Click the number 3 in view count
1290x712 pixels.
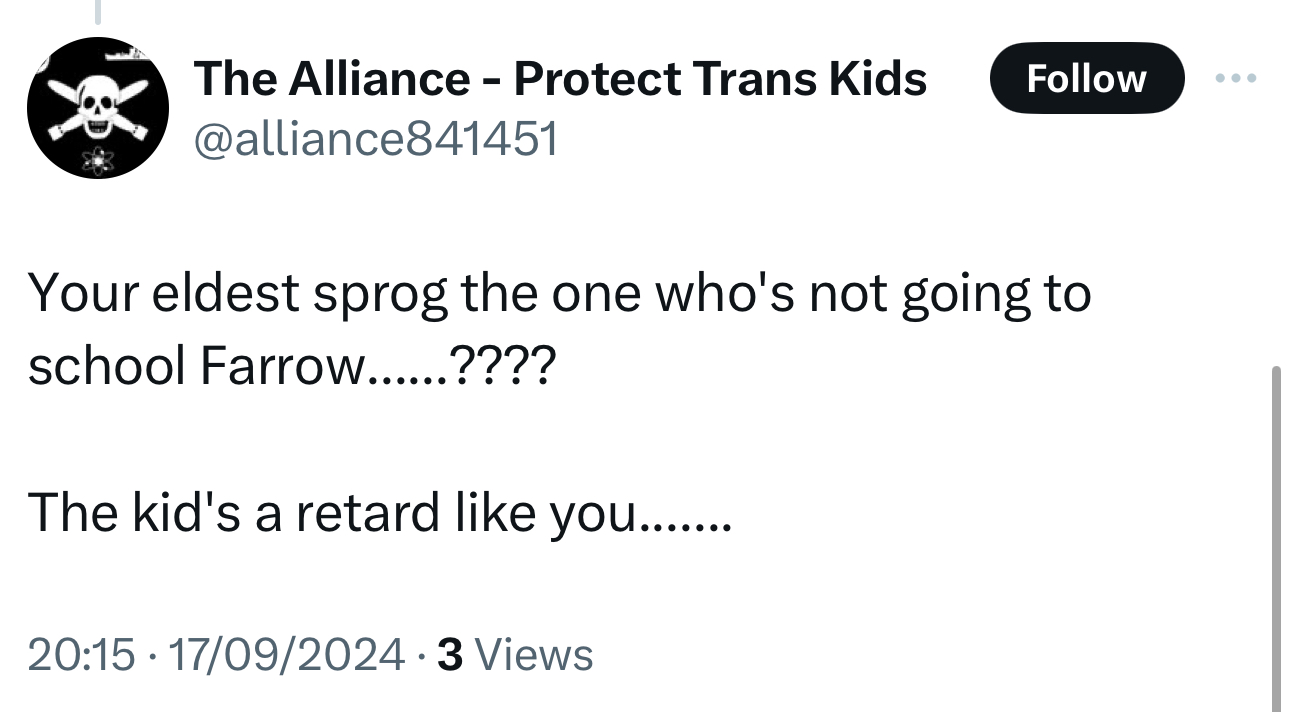(450, 655)
